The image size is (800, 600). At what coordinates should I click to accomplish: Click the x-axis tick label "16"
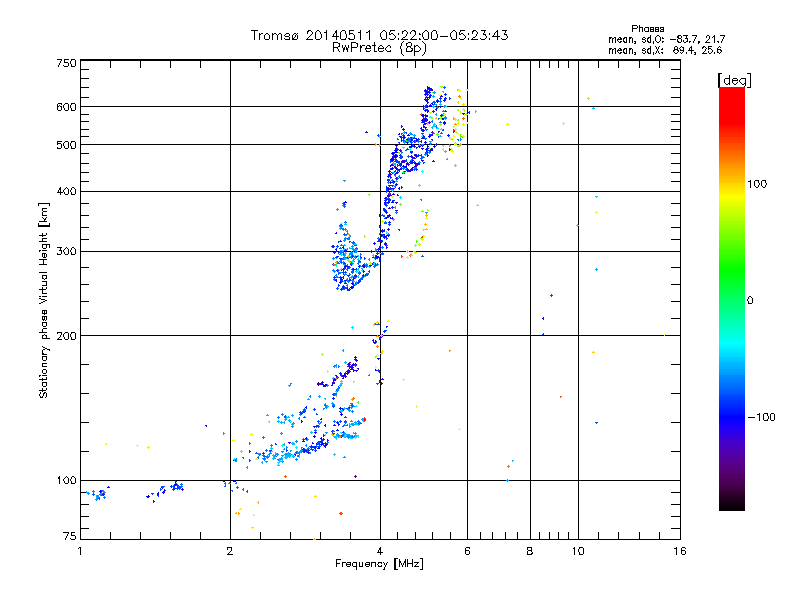[680, 551]
